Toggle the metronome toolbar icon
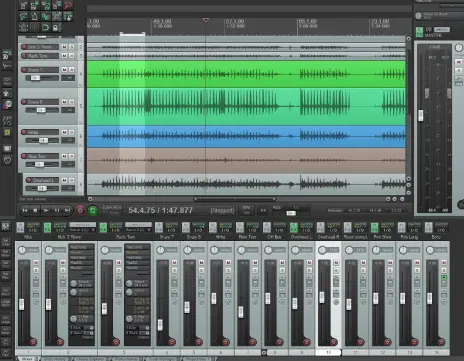The width and height of the screenshot is (464, 361). click(35, 16)
